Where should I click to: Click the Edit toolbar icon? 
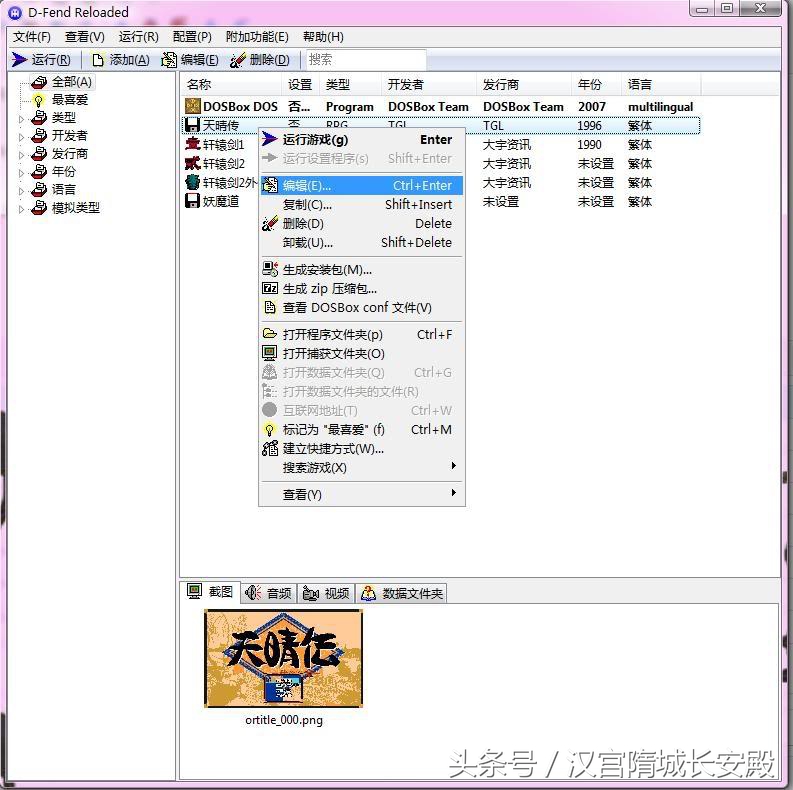(x=169, y=60)
